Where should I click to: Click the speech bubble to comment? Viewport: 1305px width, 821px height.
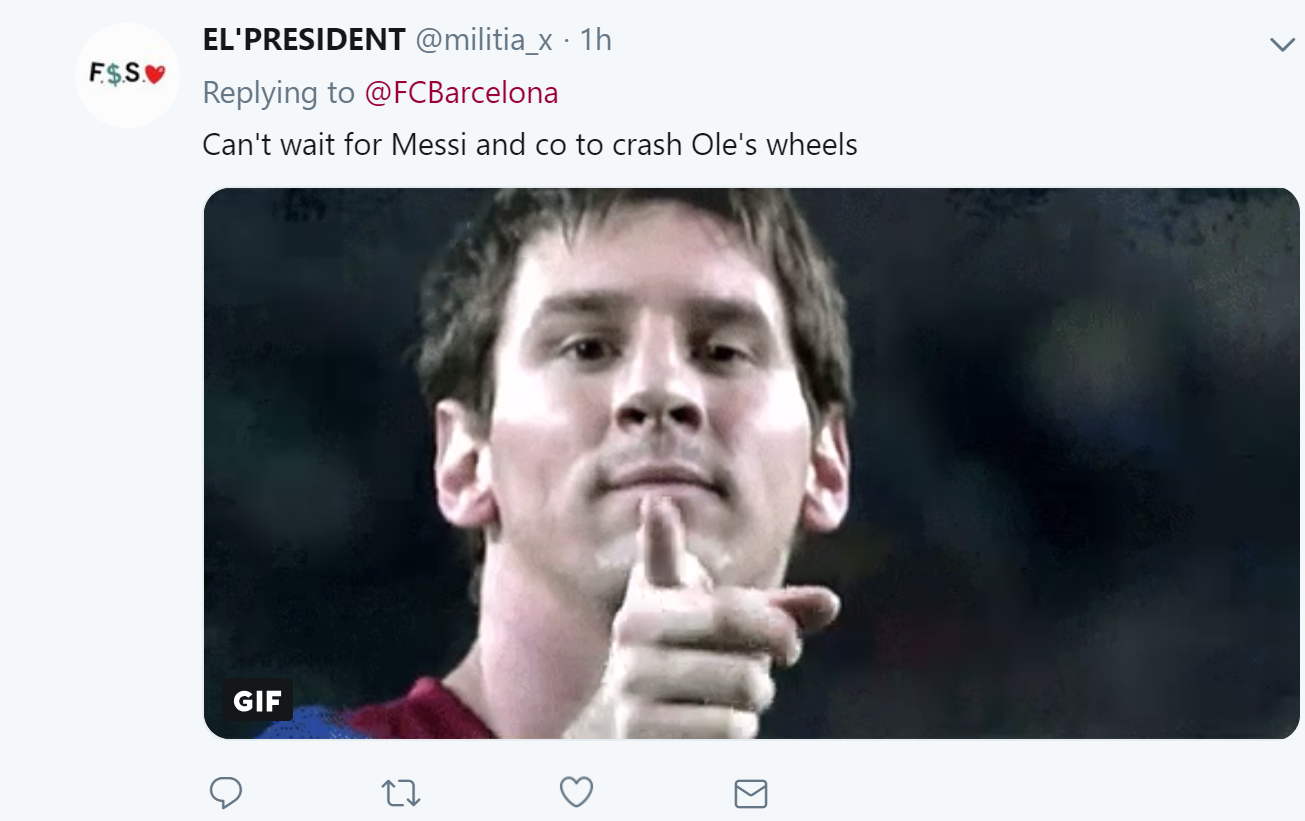click(227, 791)
